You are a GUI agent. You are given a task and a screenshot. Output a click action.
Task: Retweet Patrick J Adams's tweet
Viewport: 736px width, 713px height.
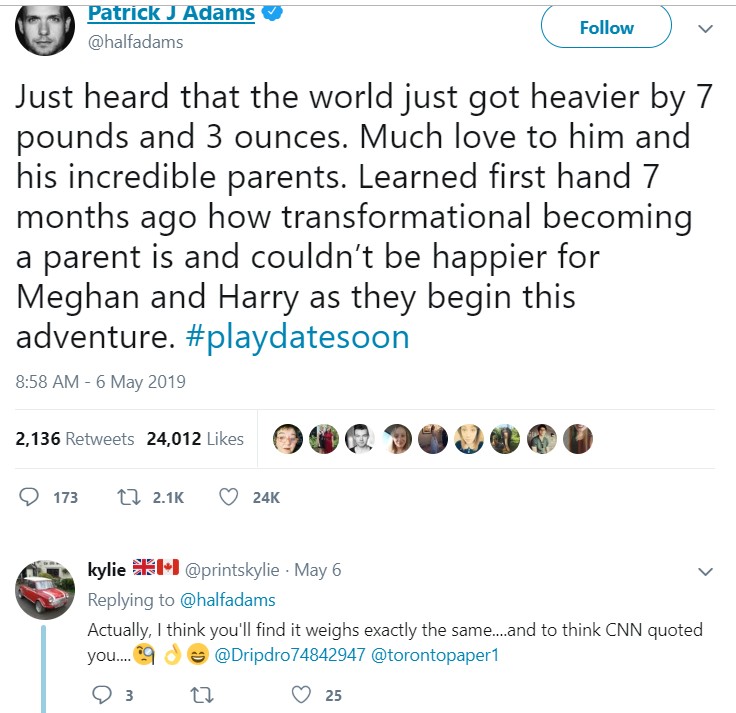[129, 497]
